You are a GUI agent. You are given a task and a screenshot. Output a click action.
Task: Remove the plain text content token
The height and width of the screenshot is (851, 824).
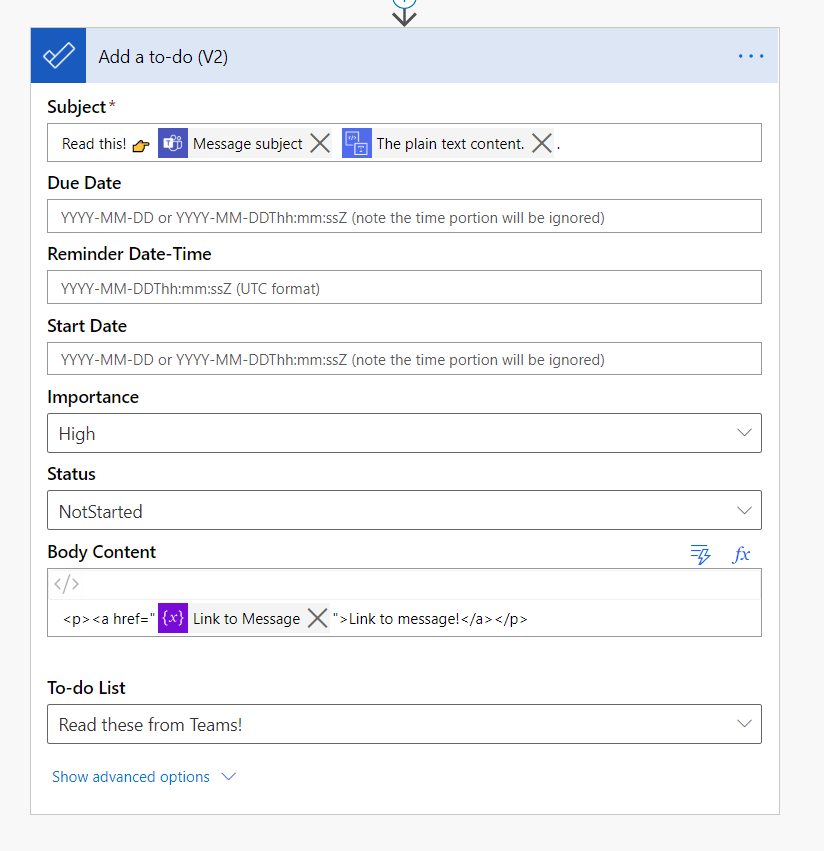(541, 143)
